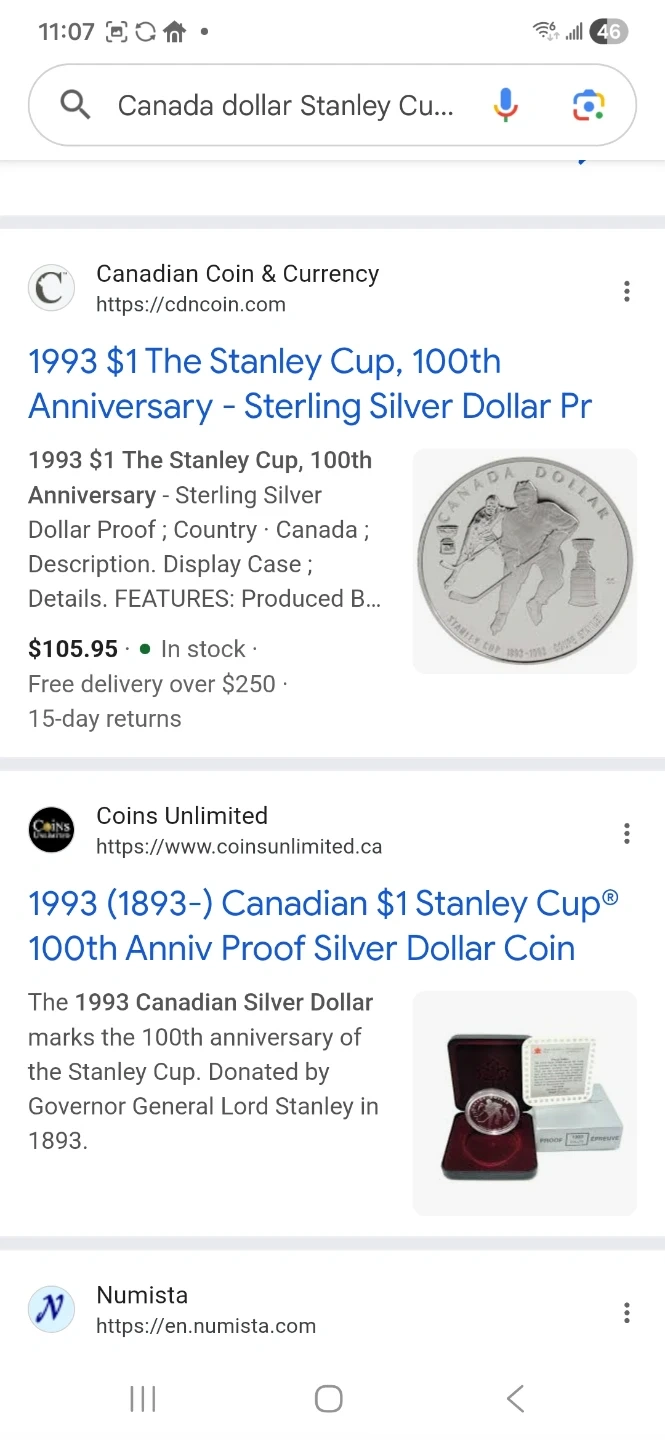665x1440 pixels.
Task: Open options menu for Coins Unlimited result
Action: (x=626, y=833)
